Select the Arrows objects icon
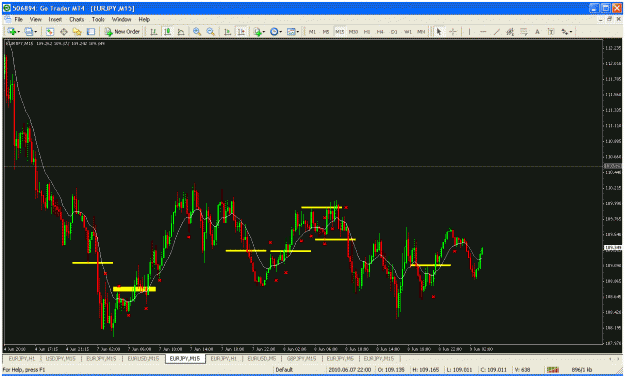625x376 pixels. click(x=564, y=31)
